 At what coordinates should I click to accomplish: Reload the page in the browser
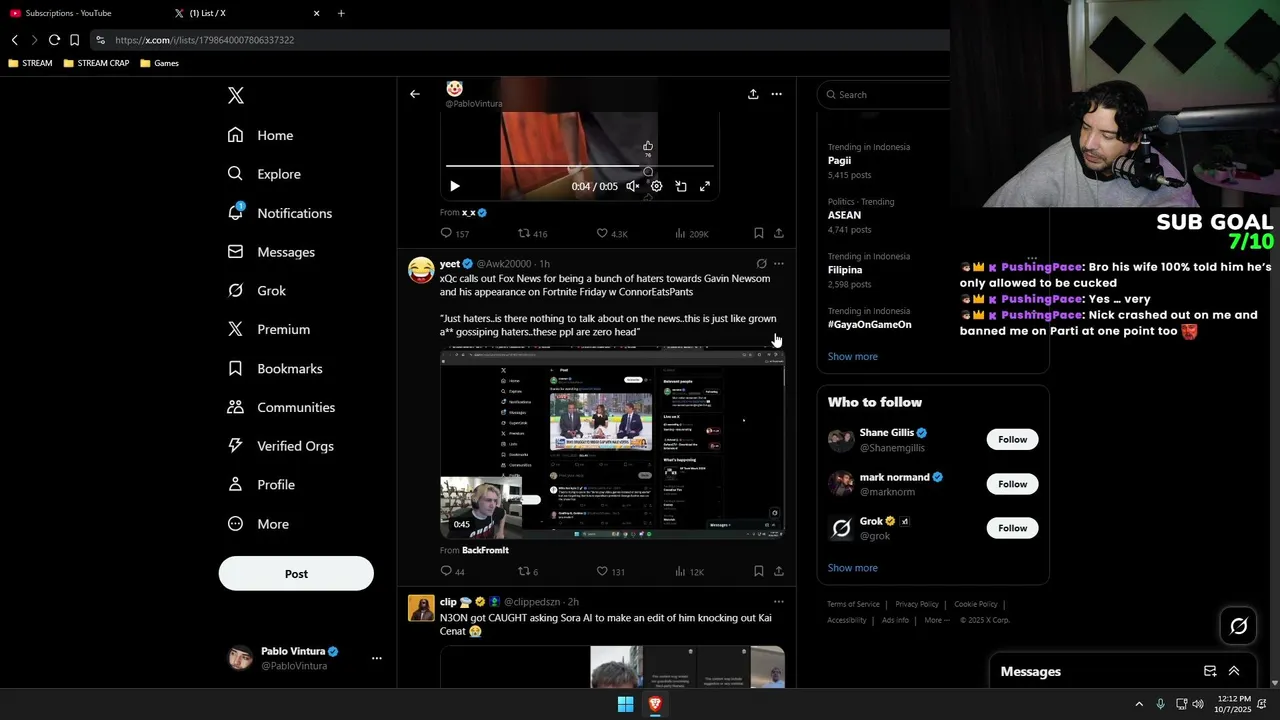pos(54,40)
